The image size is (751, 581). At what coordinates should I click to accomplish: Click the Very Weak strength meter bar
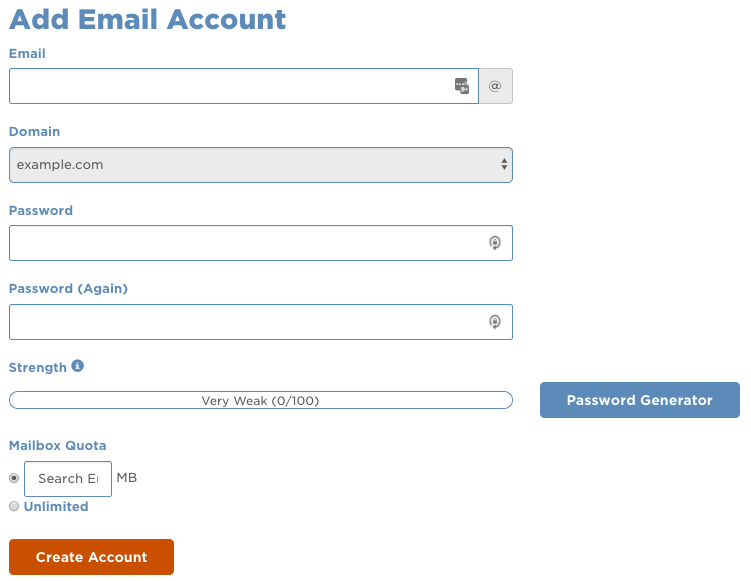pyautogui.click(x=261, y=400)
